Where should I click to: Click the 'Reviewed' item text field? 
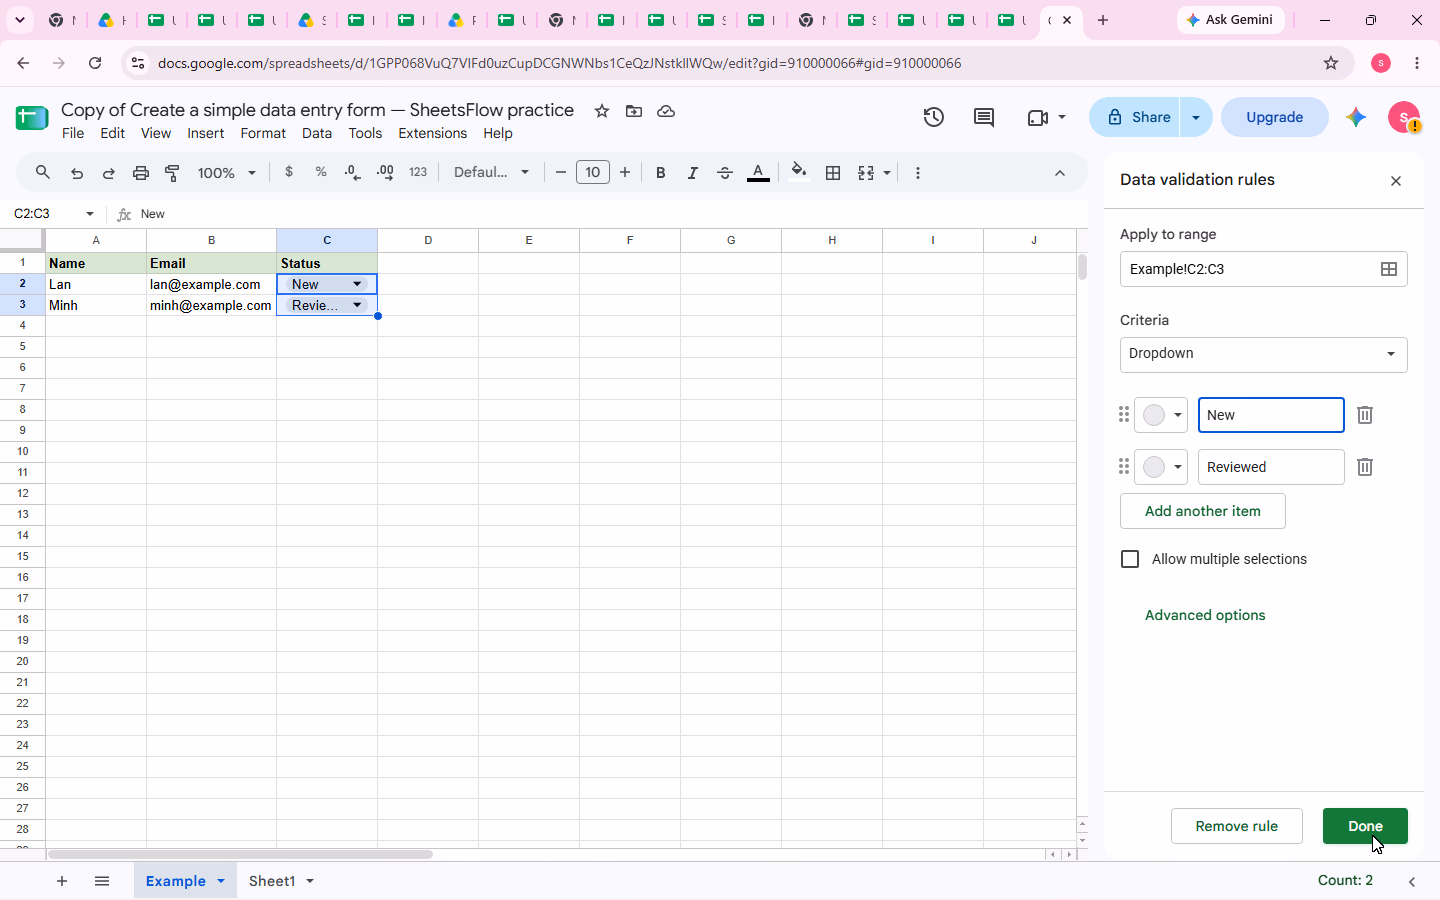[x=1271, y=467]
